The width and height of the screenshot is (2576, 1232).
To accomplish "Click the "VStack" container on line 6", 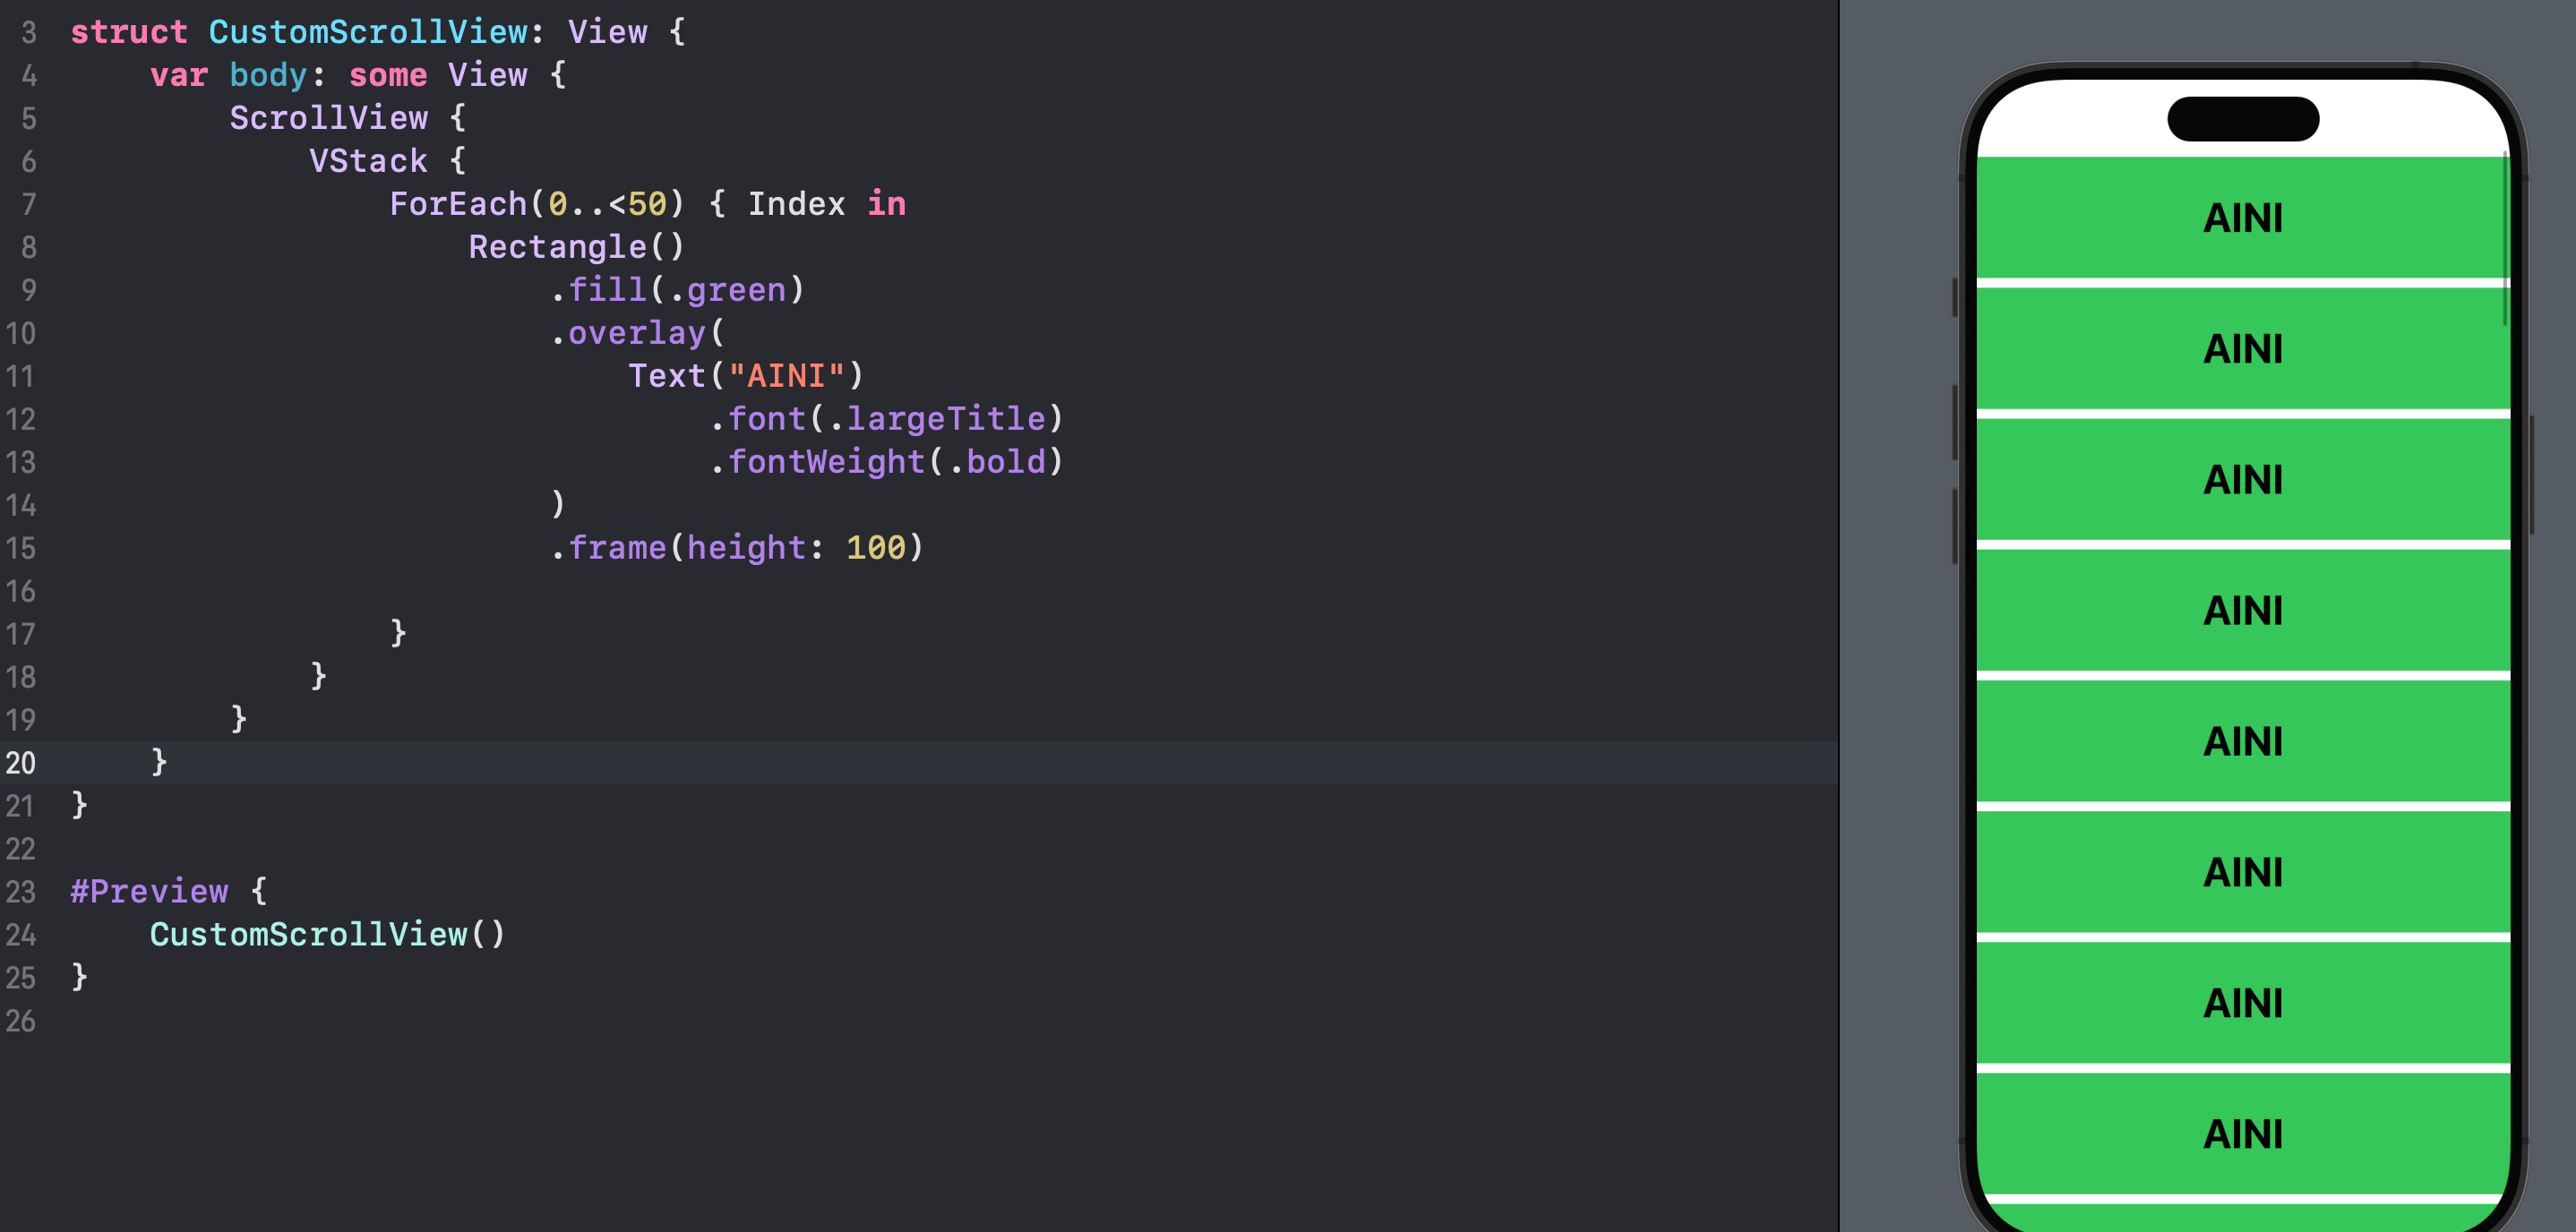I will 368,161.
